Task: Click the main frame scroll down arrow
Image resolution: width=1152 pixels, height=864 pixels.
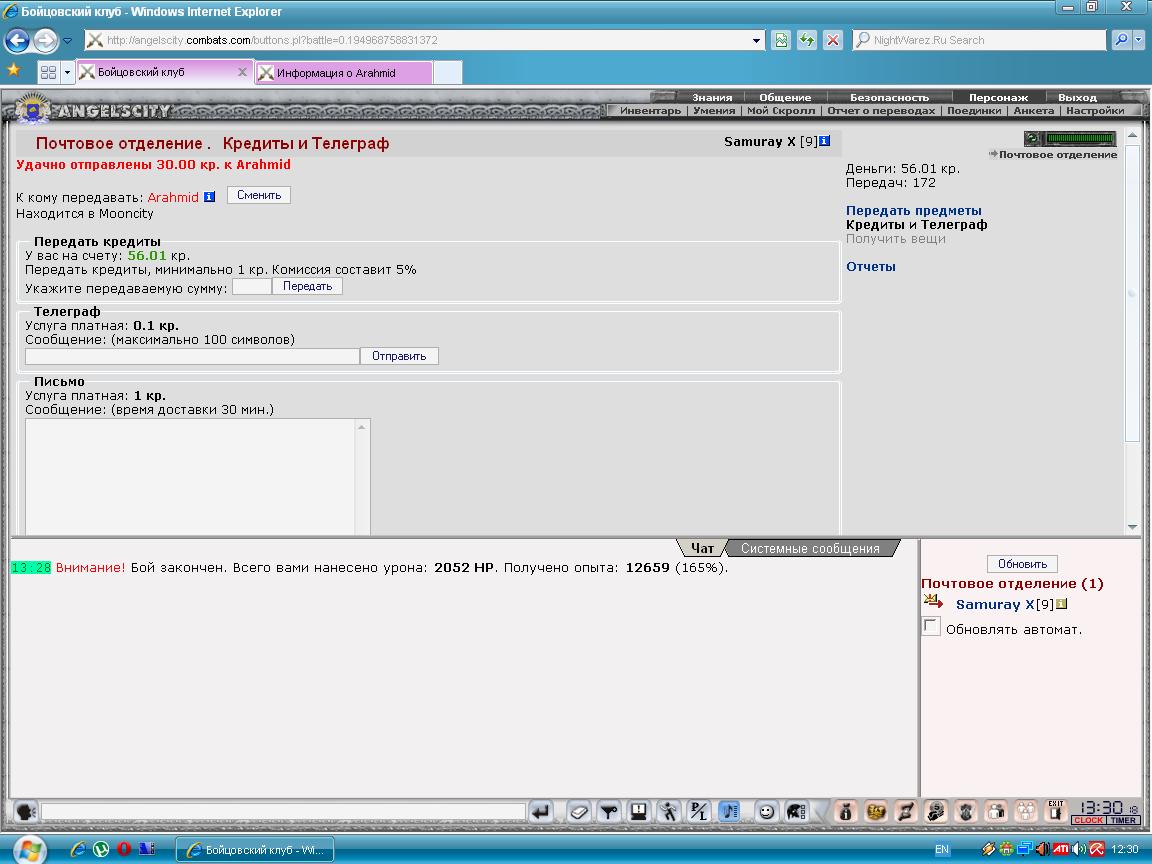Action: [1132, 526]
